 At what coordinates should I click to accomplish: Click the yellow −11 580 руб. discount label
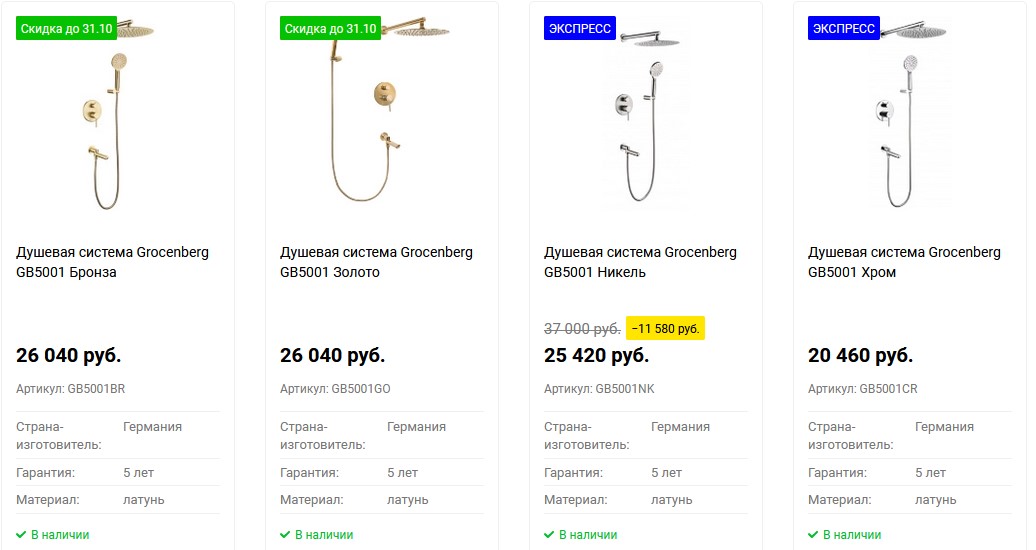pyautogui.click(x=666, y=328)
